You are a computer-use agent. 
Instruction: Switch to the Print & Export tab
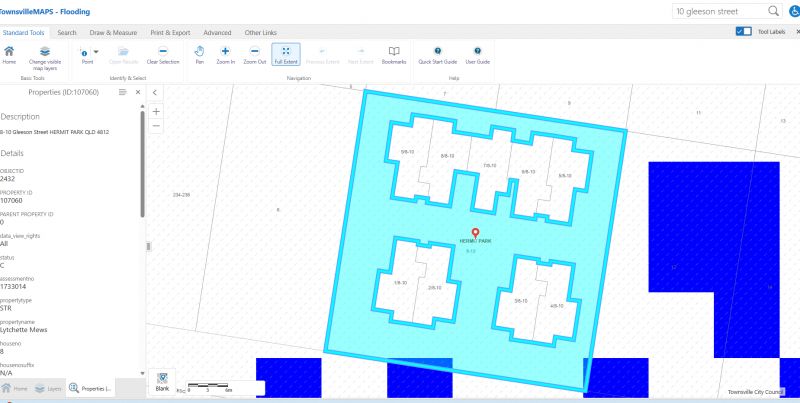[170, 33]
